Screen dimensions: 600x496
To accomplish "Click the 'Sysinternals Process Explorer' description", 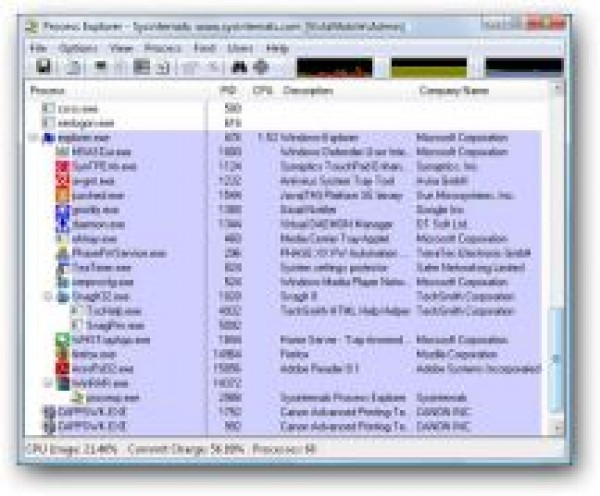I will pos(343,398).
